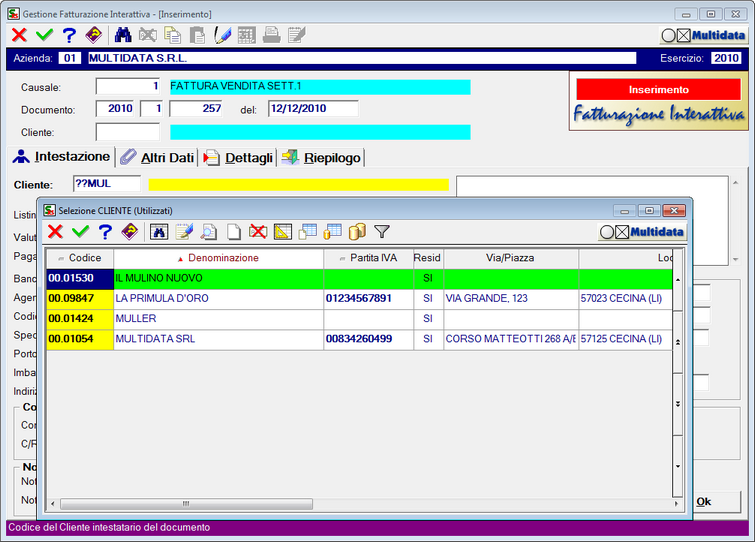Click the empty Cliente code field in header
The width and height of the screenshot is (755, 542).
(128, 132)
